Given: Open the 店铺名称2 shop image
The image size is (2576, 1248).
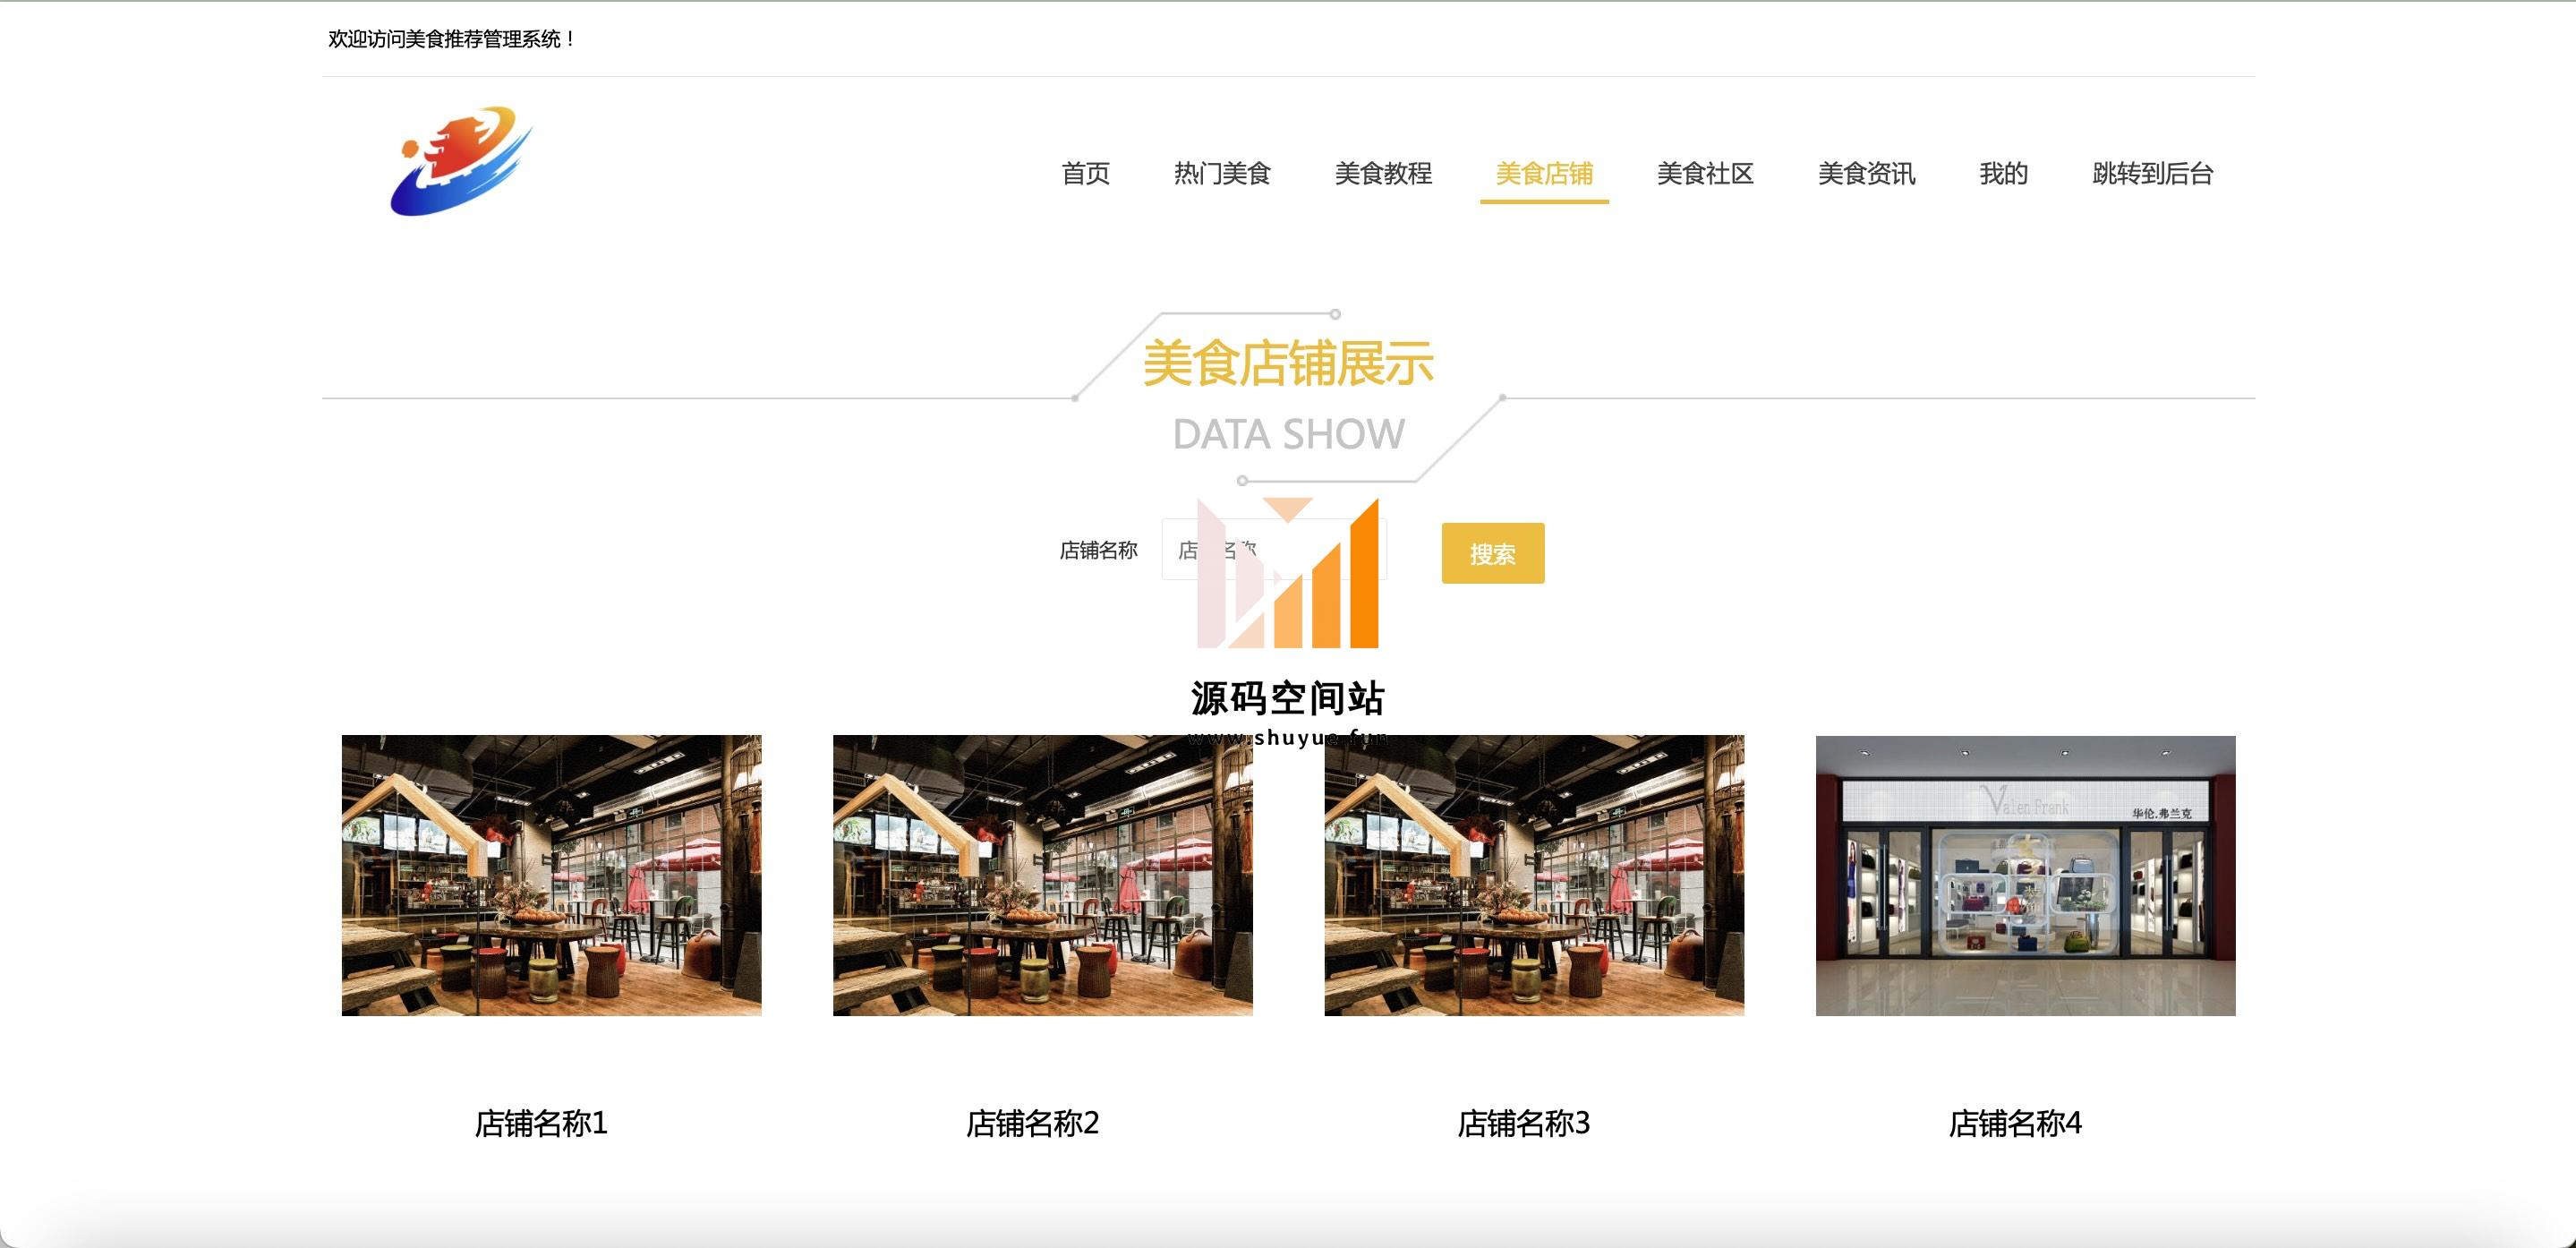Looking at the screenshot, I should pos(1042,875).
